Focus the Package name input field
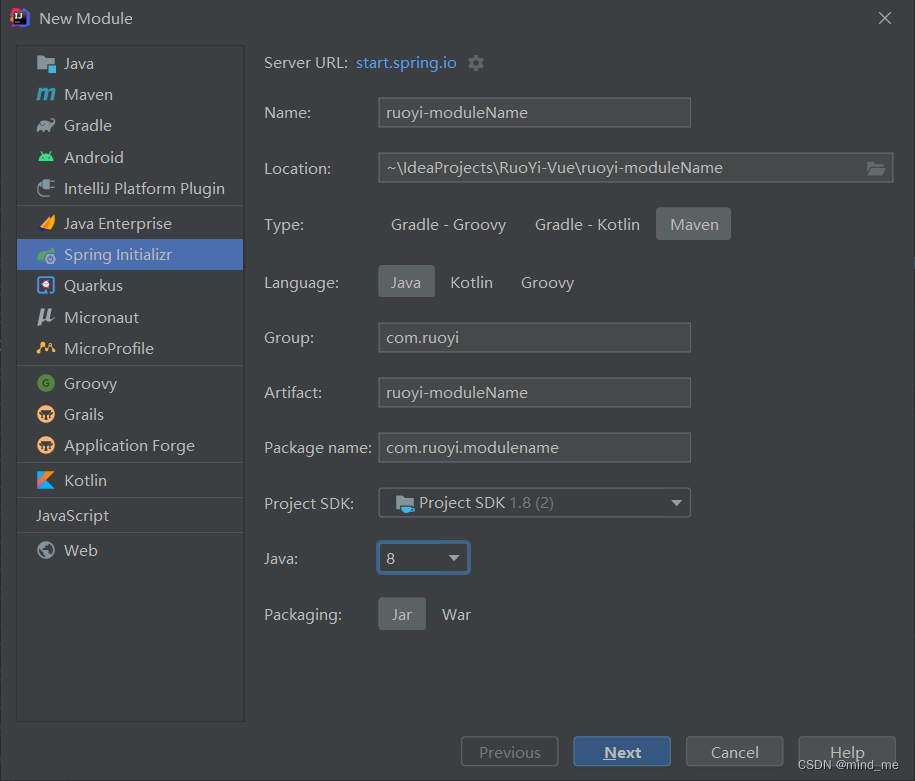915x781 pixels. click(535, 448)
